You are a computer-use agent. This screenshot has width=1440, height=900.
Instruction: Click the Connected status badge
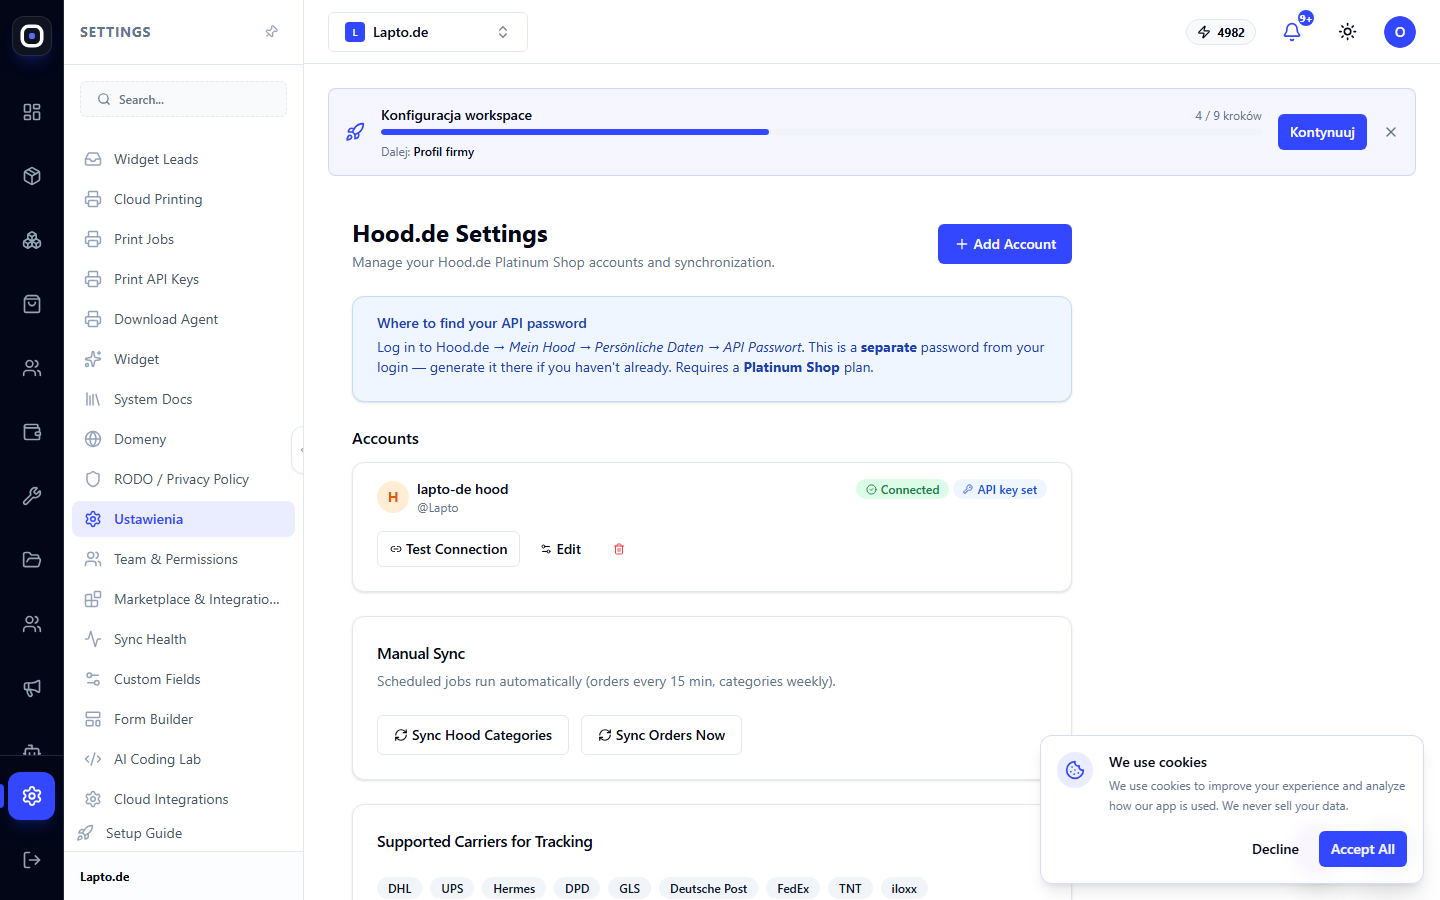(902, 490)
